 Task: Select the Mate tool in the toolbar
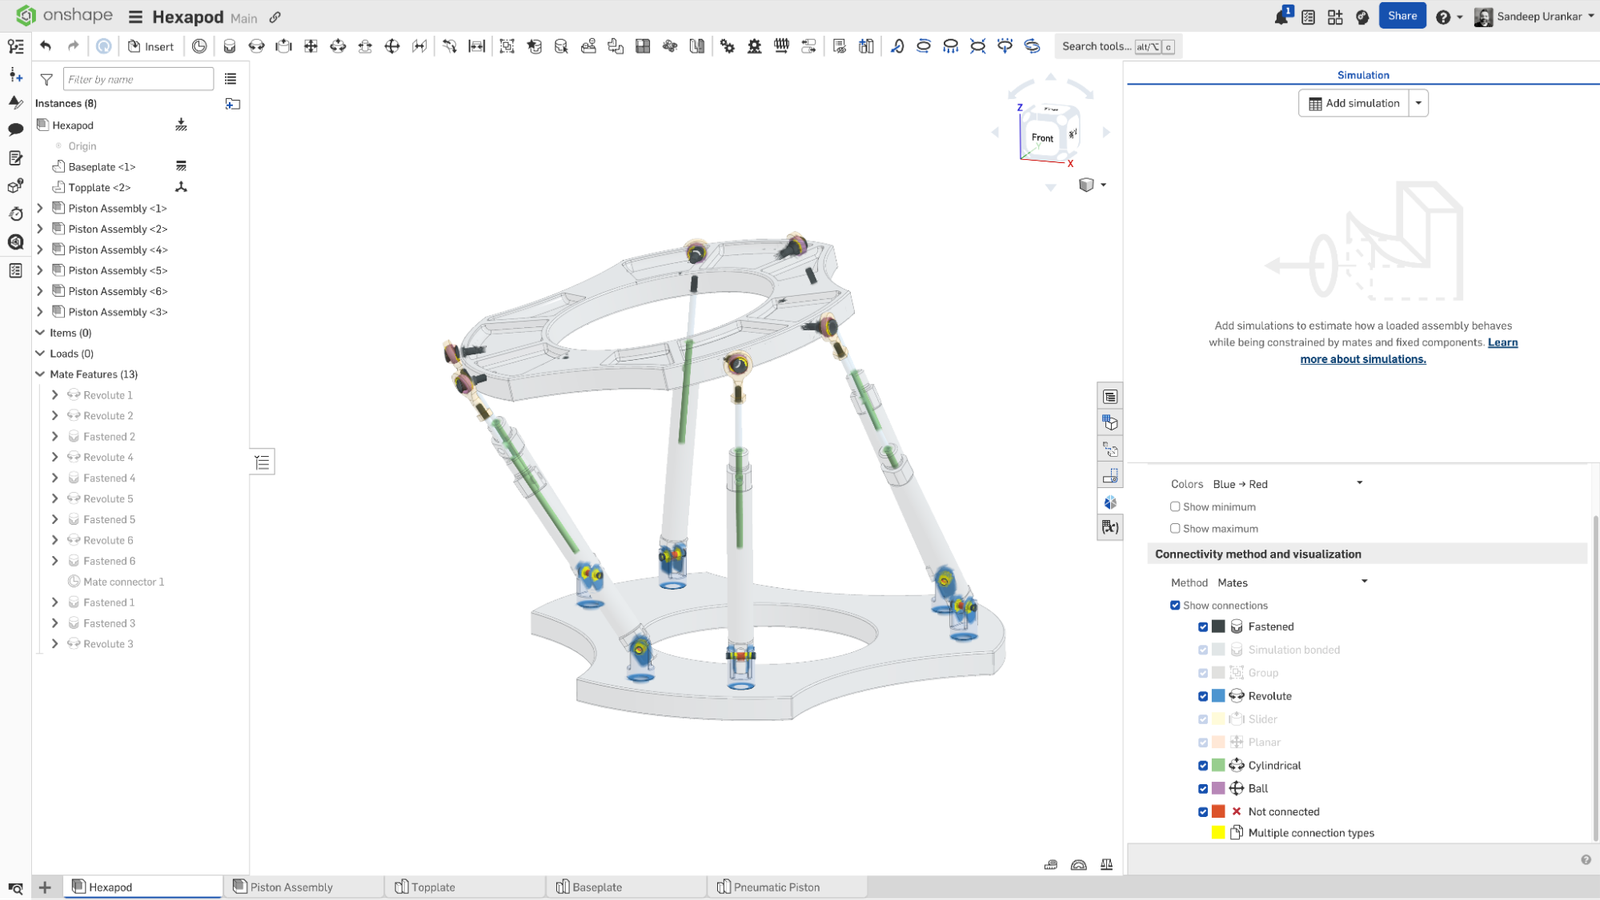pos(230,46)
